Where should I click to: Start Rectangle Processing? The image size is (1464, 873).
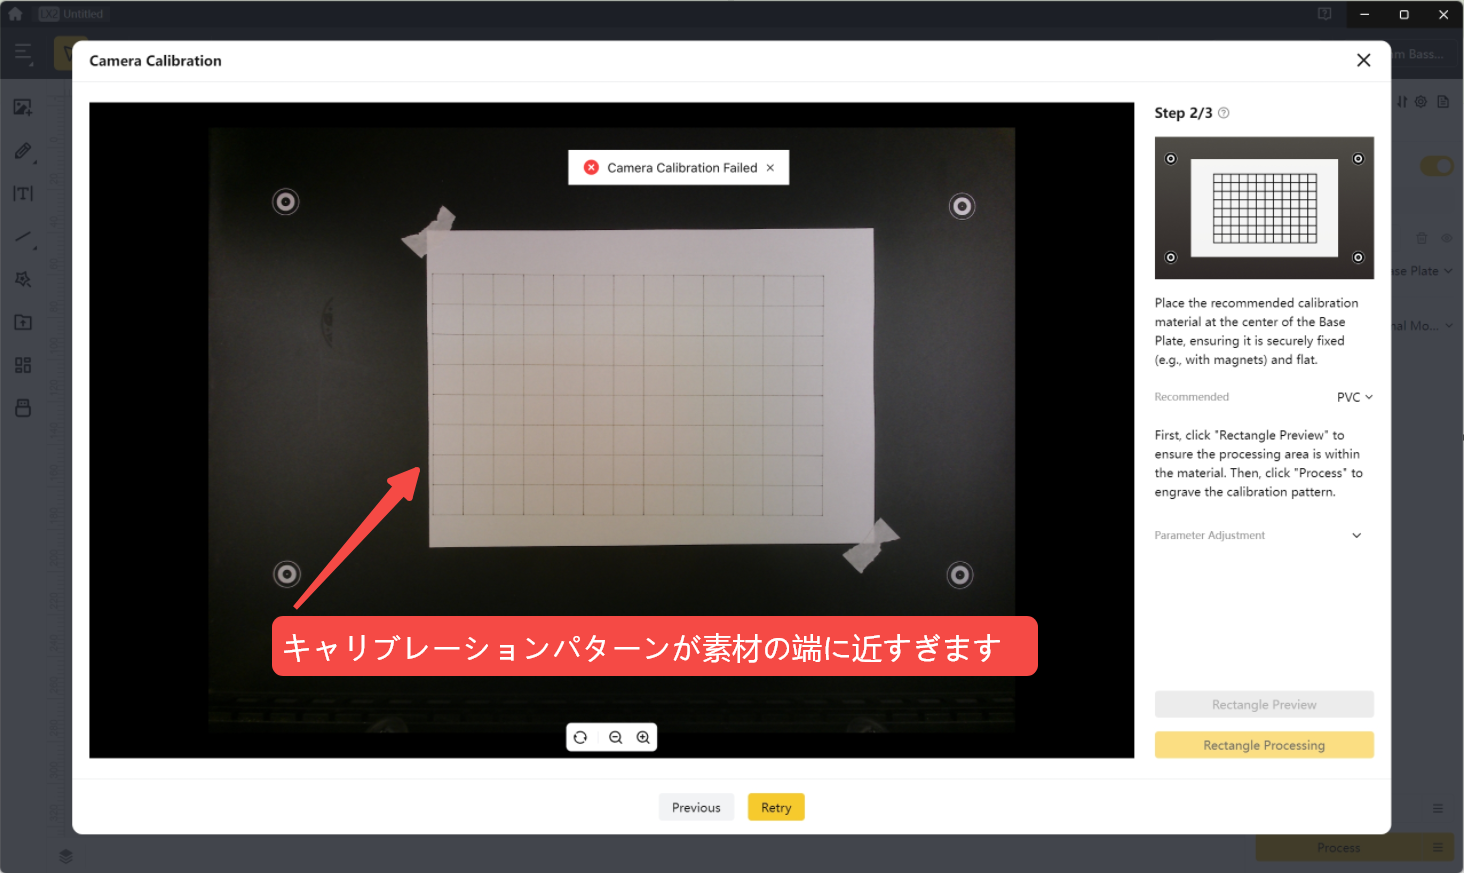[1264, 745]
